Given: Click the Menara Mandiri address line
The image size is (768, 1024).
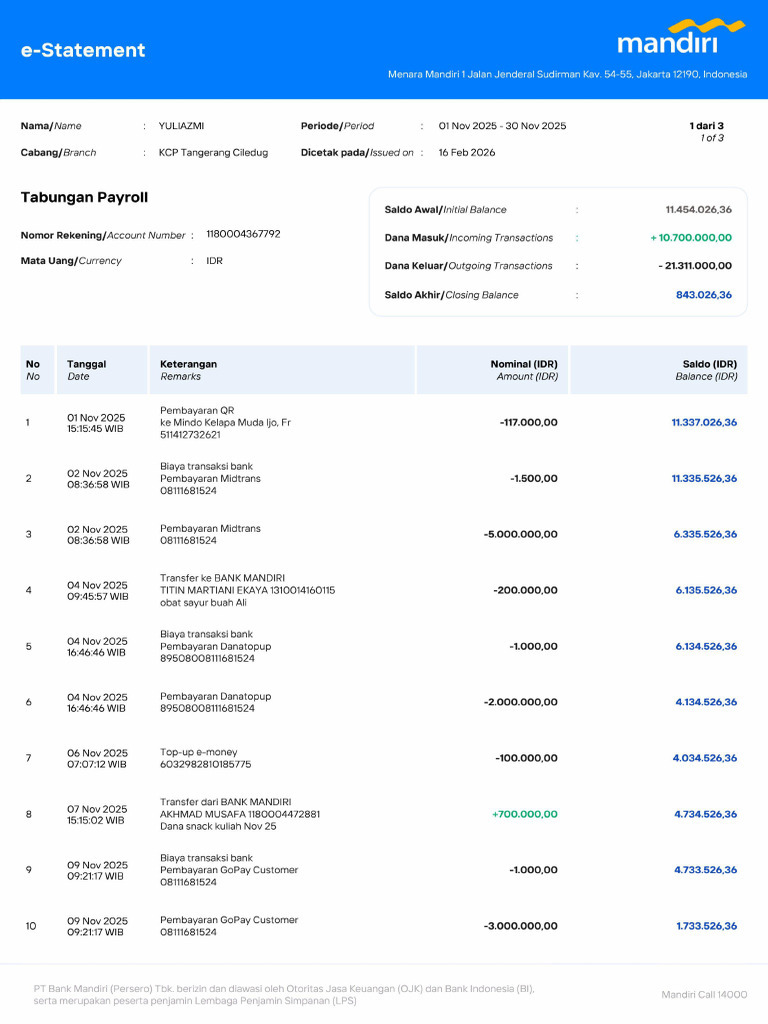Looking at the screenshot, I should coord(568,74).
